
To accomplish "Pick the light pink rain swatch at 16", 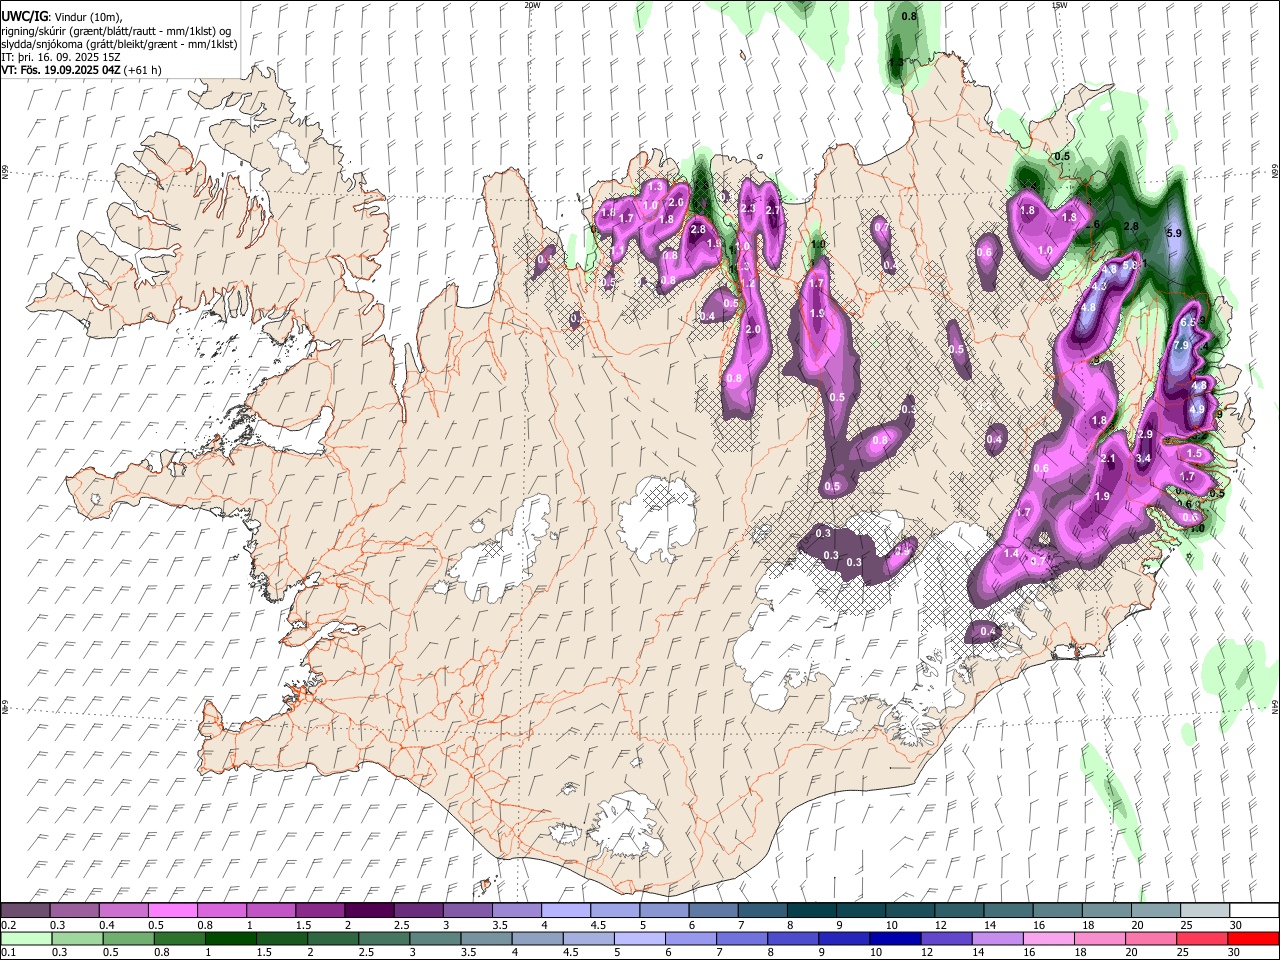I will (x=1047, y=938).
